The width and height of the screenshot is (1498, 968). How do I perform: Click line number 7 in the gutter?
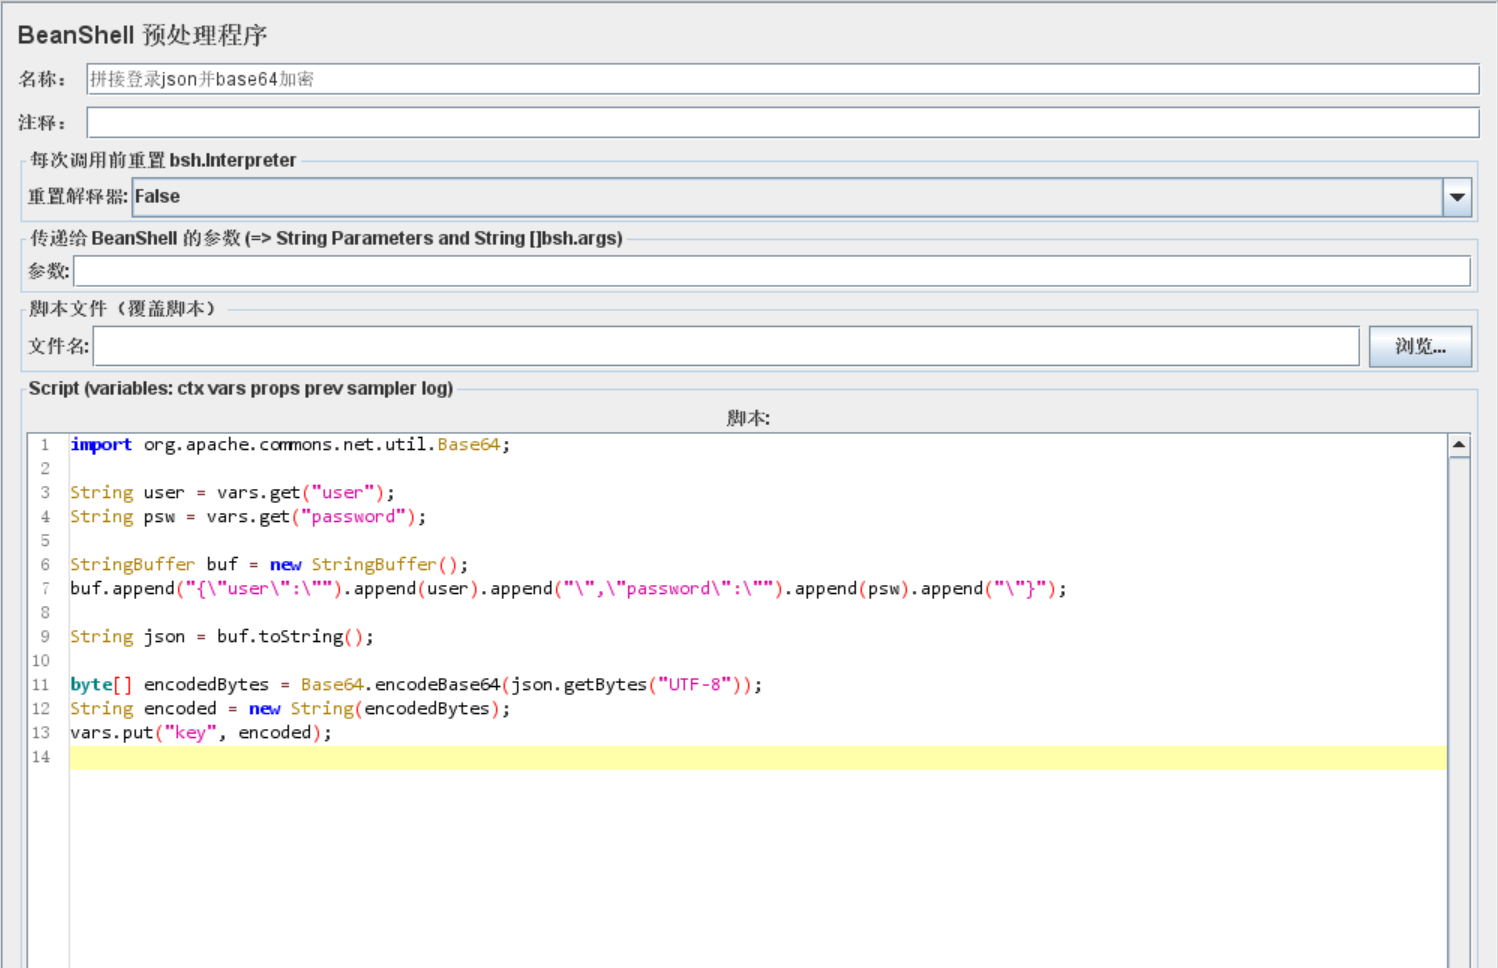coord(45,589)
